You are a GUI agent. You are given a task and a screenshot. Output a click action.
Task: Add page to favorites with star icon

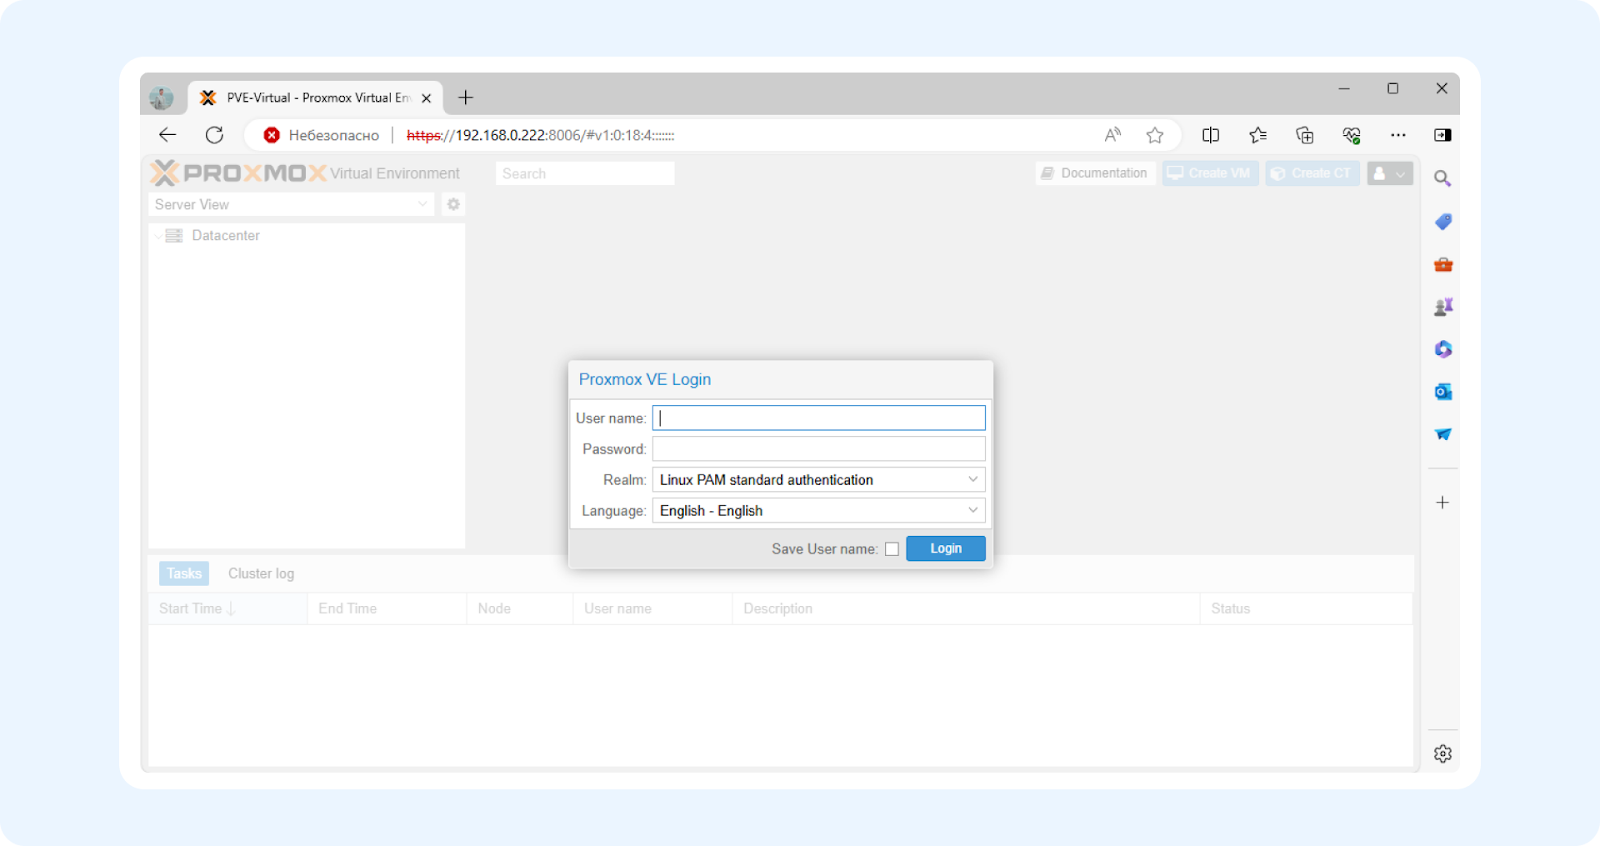tap(1155, 135)
